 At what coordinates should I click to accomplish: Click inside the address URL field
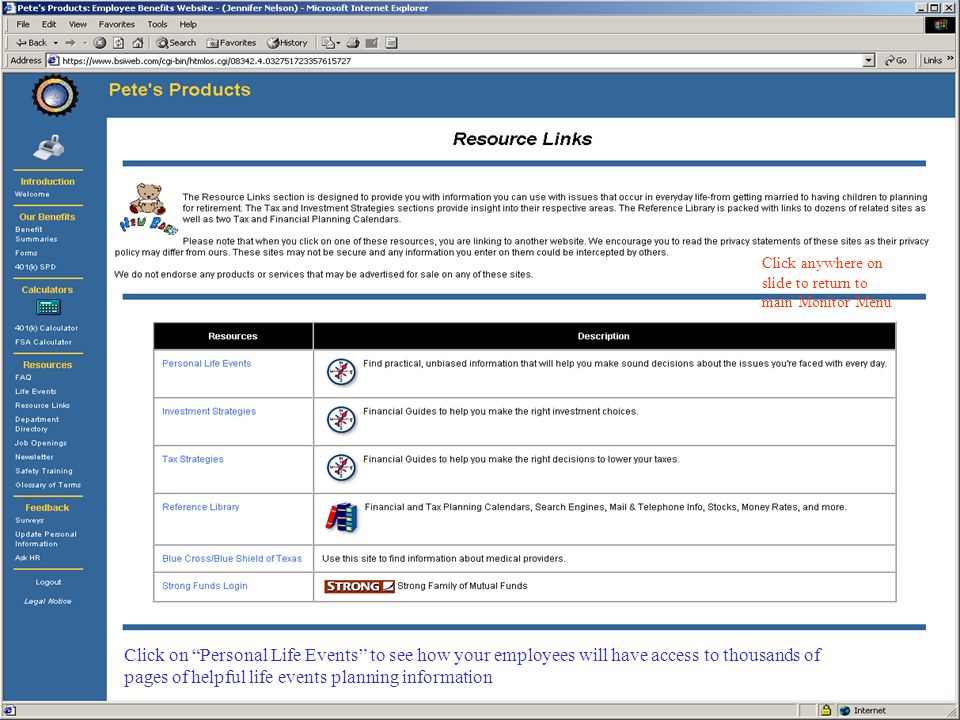point(459,61)
